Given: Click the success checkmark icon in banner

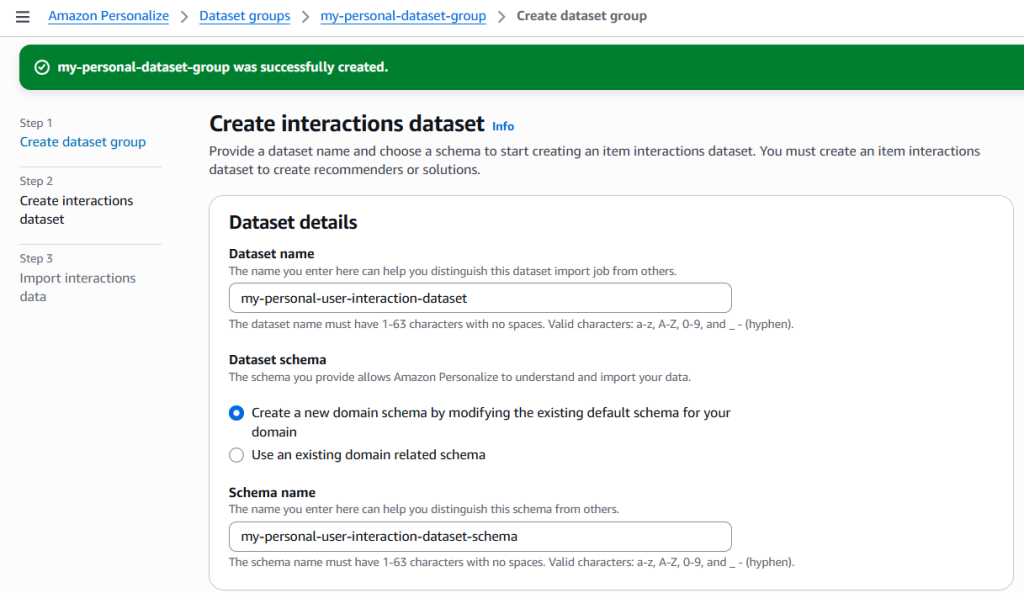Looking at the screenshot, I should (42, 67).
